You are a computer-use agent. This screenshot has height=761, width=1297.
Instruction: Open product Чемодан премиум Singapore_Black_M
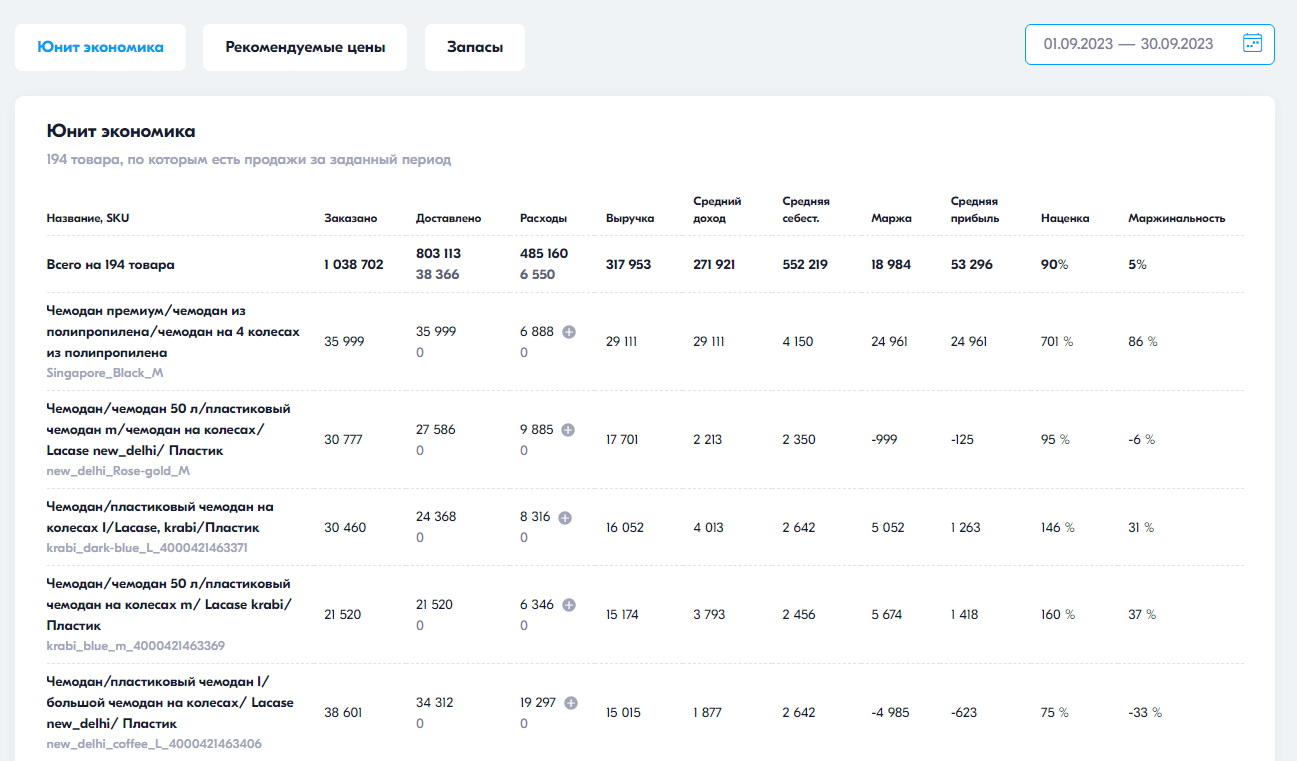172,332
